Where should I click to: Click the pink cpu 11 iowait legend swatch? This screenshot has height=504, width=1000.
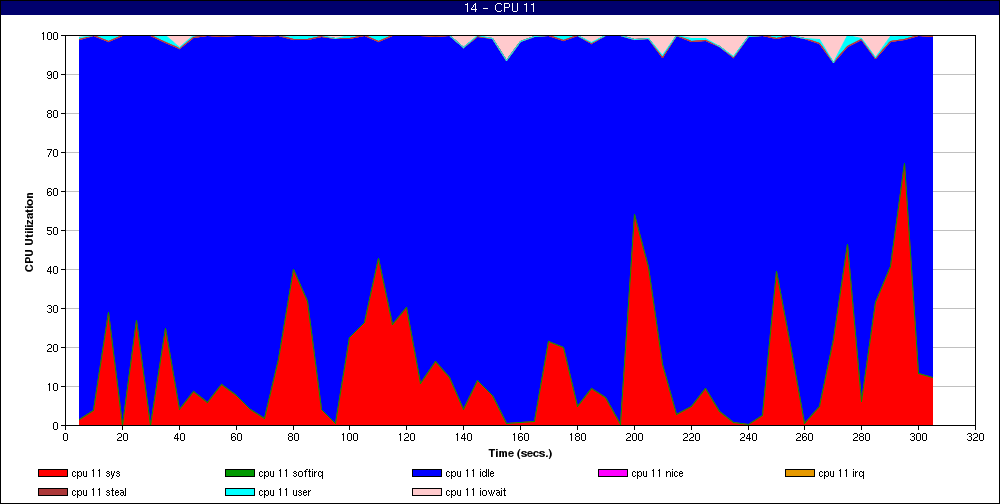pyautogui.click(x=426, y=493)
